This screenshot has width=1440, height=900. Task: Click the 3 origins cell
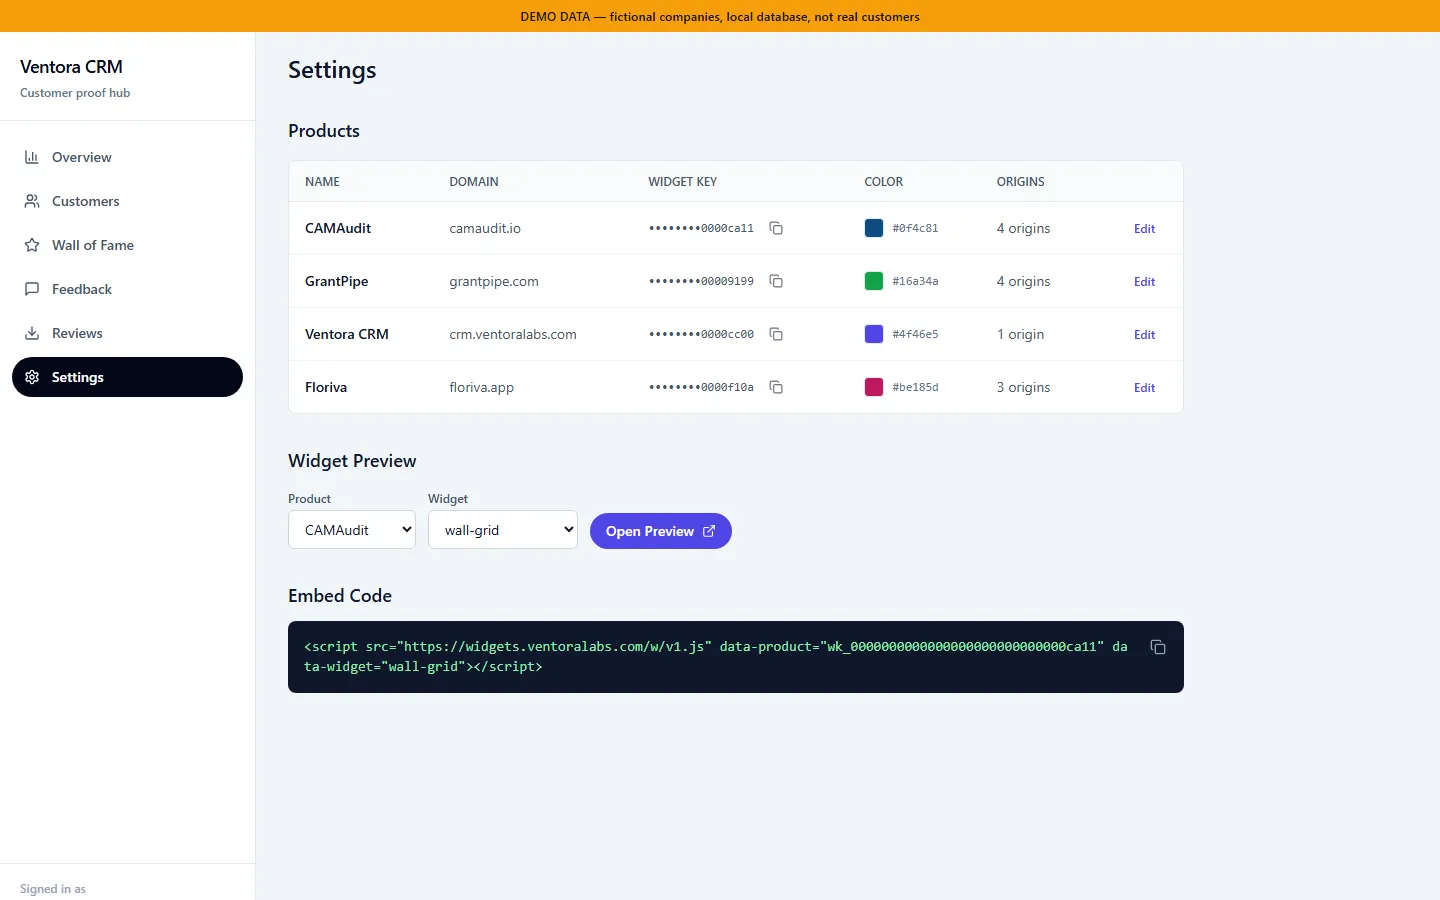1023,387
